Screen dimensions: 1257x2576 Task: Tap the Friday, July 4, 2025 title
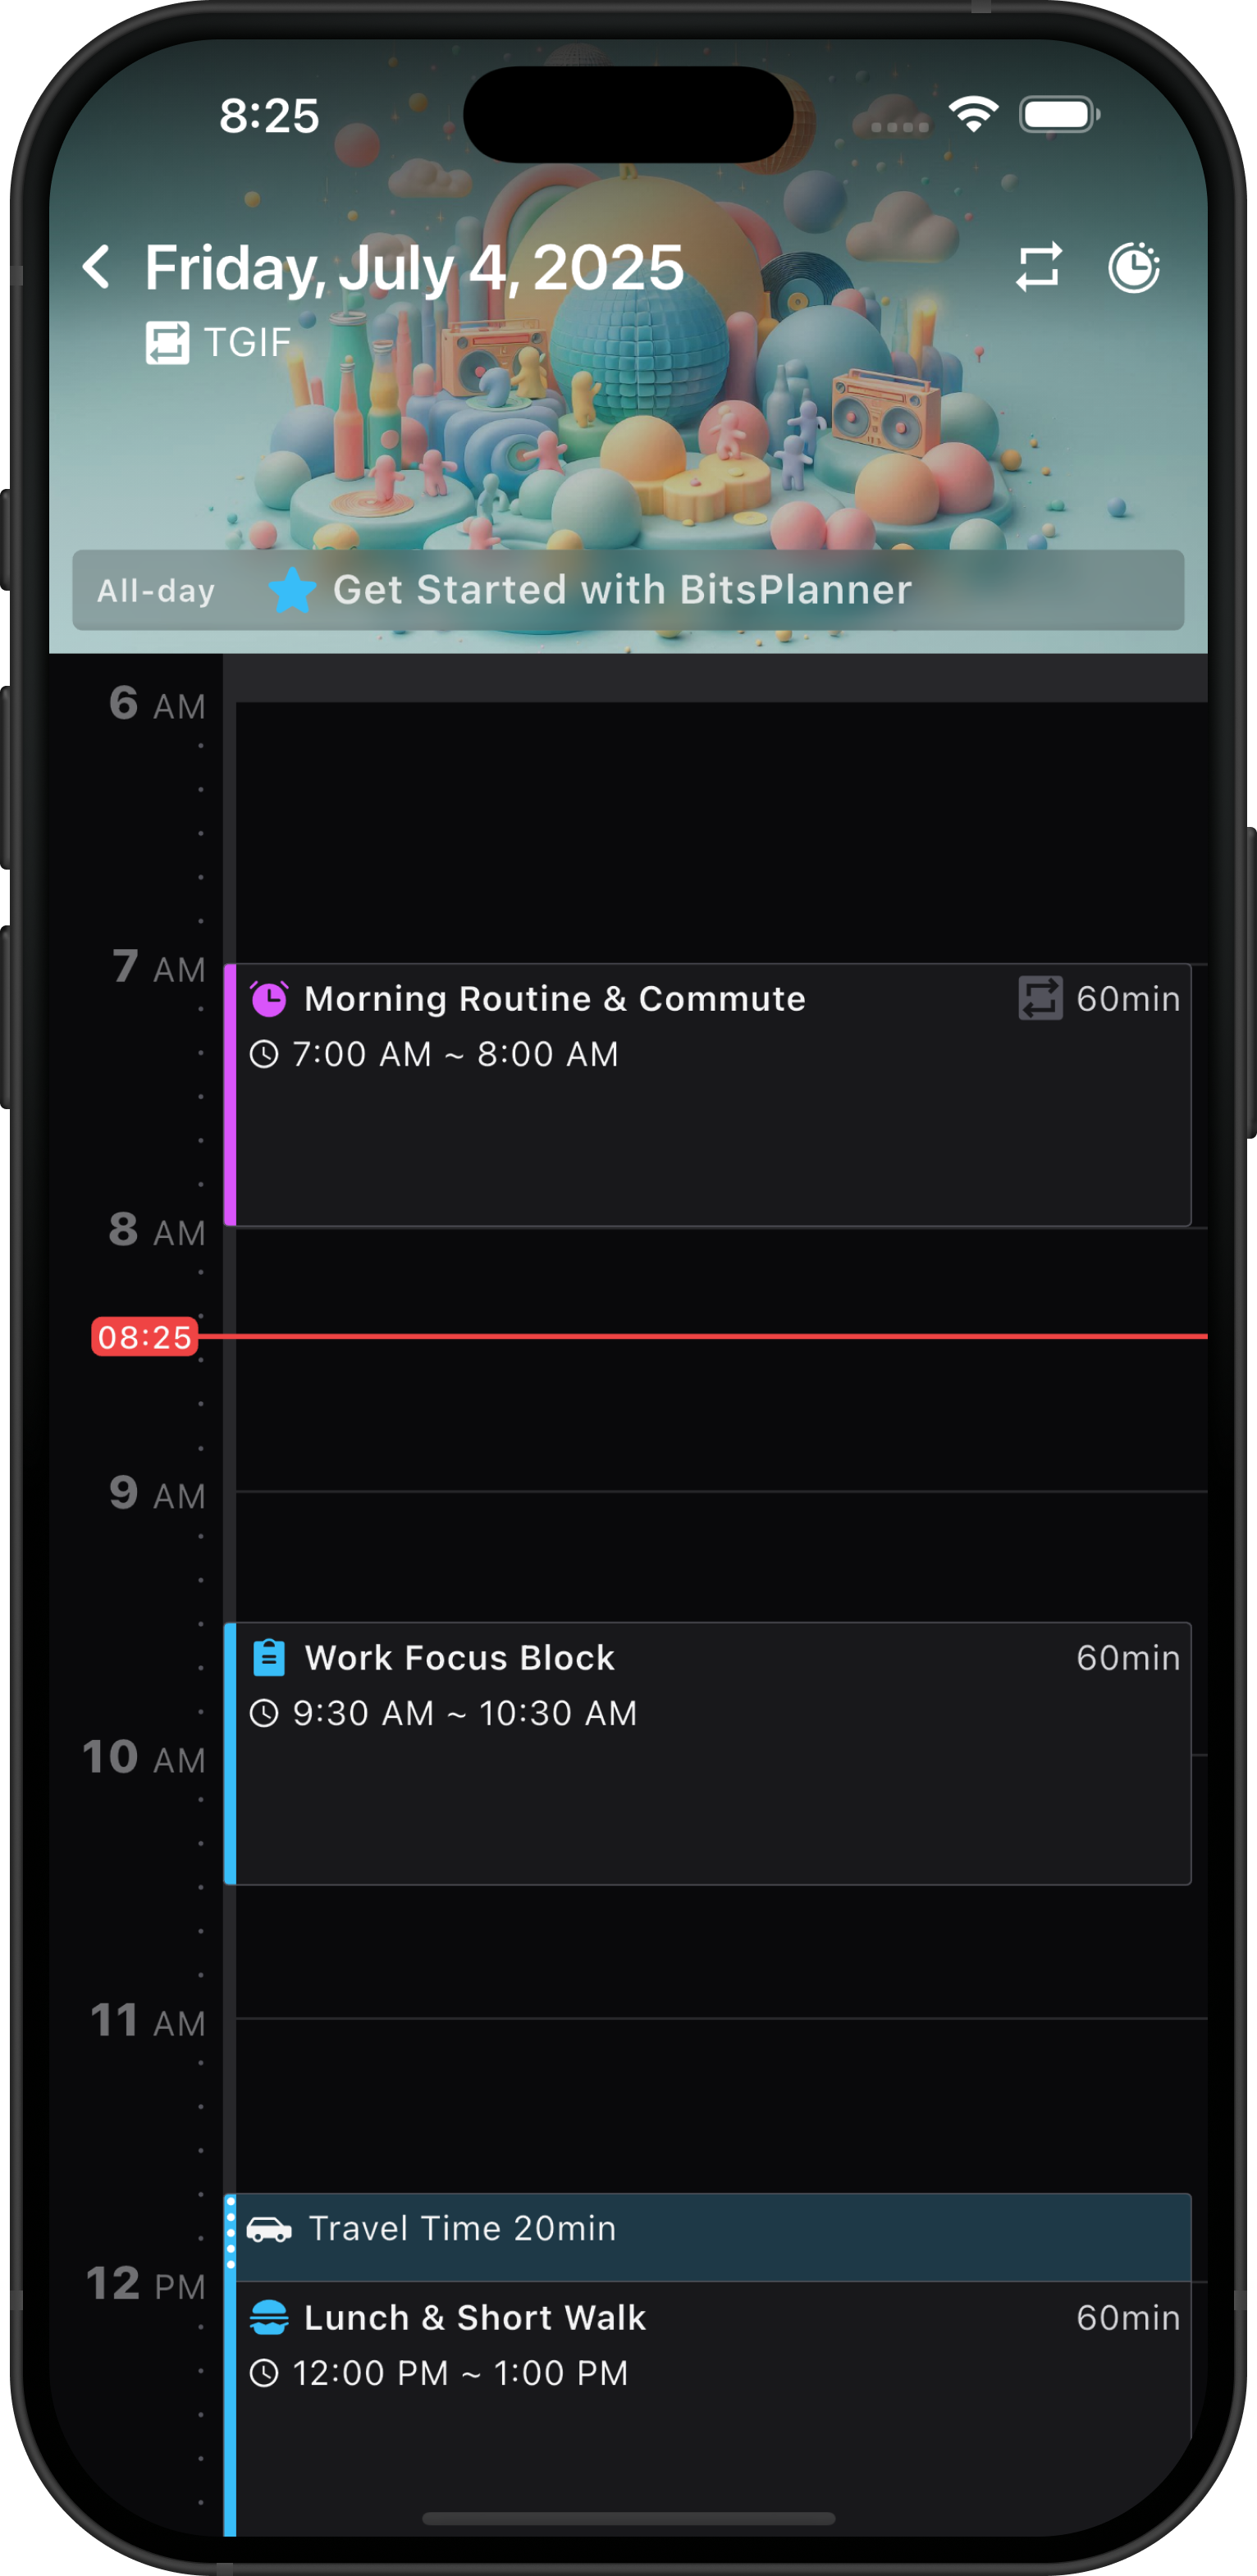(x=414, y=267)
